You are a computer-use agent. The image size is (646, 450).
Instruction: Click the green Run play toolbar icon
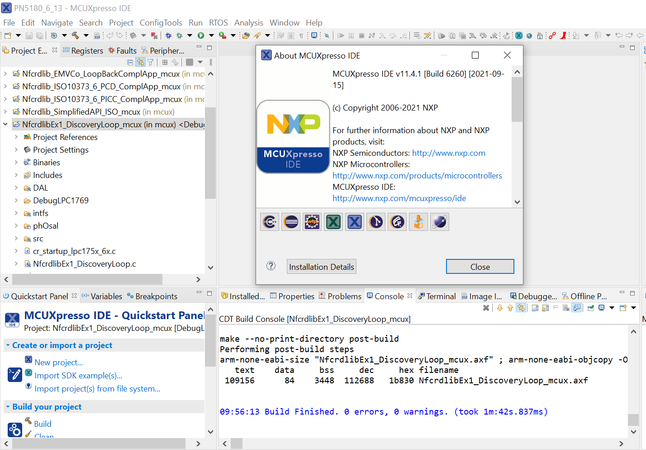point(201,35)
